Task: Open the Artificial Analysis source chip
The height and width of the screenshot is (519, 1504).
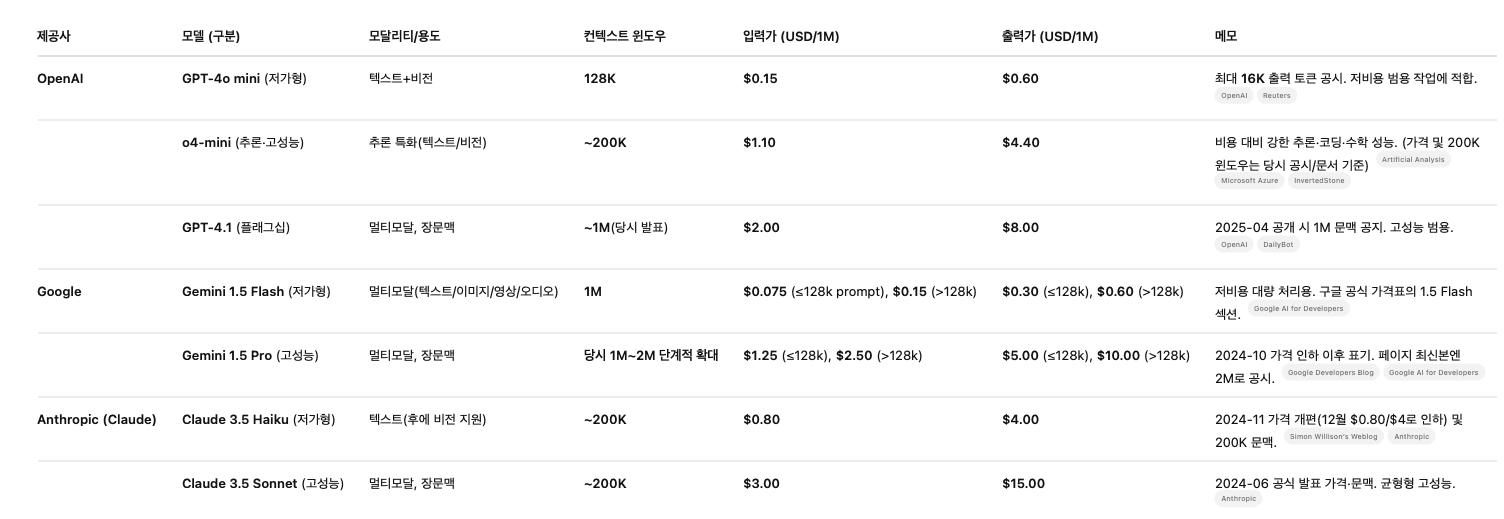Action: [1413, 160]
